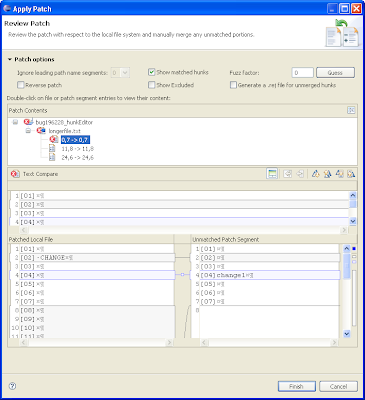Click Patched Local File horizontal scrollbar right arrow

(169, 342)
